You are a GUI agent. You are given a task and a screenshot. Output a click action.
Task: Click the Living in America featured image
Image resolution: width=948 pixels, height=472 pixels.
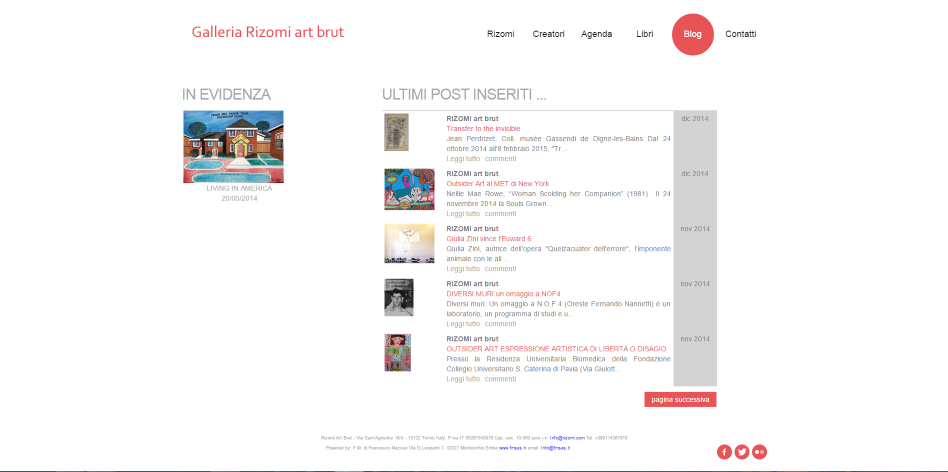coord(233,147)
